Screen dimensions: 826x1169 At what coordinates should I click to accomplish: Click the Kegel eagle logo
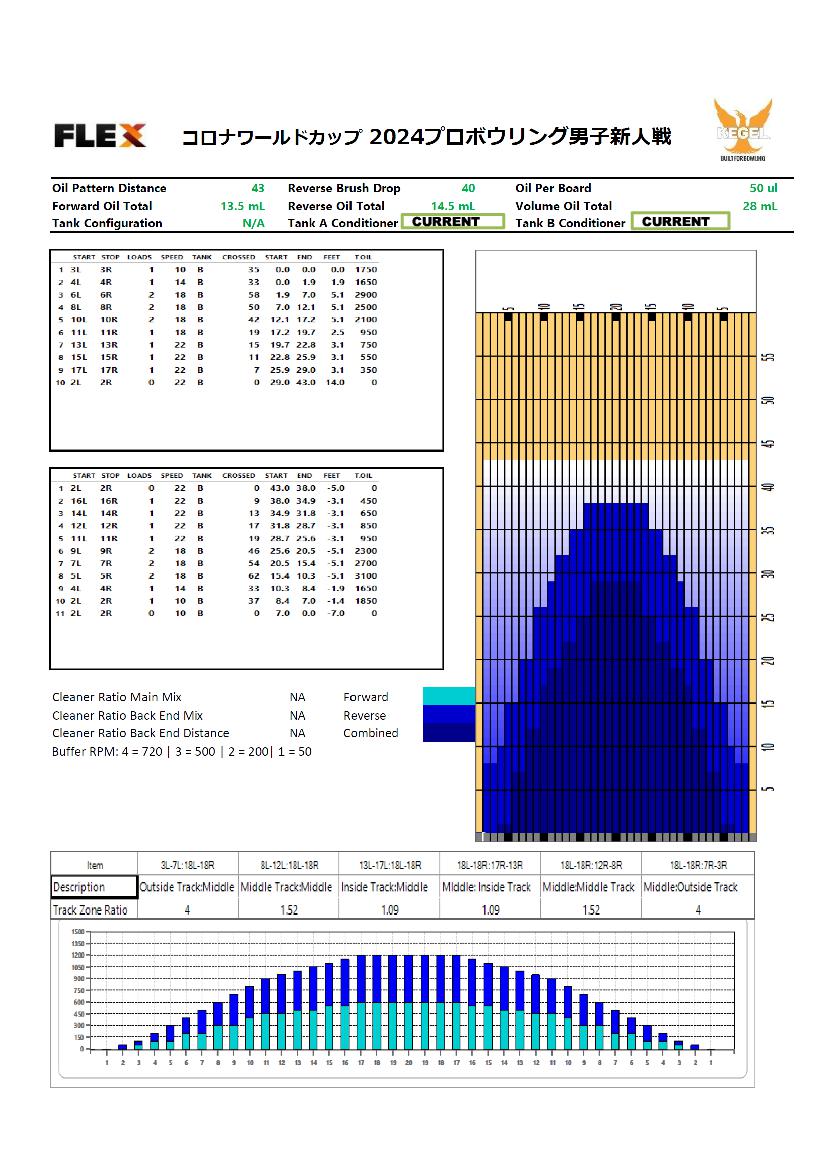point(743,130)
